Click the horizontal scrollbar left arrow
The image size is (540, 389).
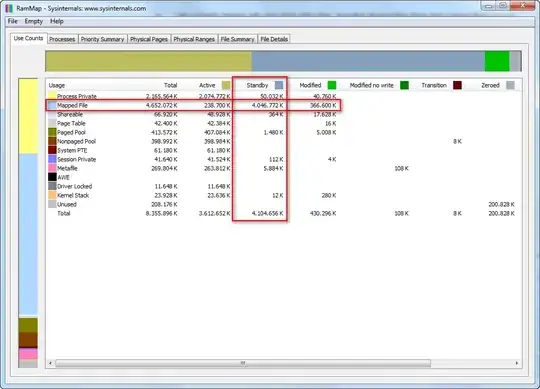point(51,363)
